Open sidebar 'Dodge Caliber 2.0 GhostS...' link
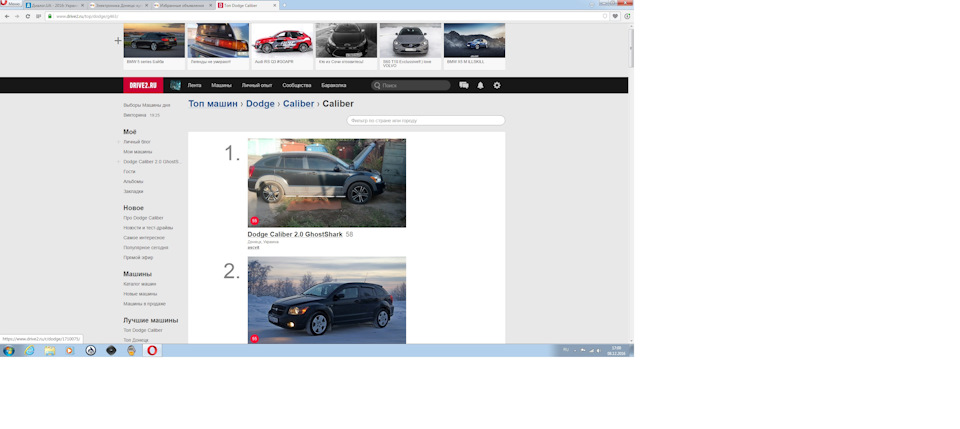The width and height of the screenshot is (960, 429). click(x=152, y=162)
